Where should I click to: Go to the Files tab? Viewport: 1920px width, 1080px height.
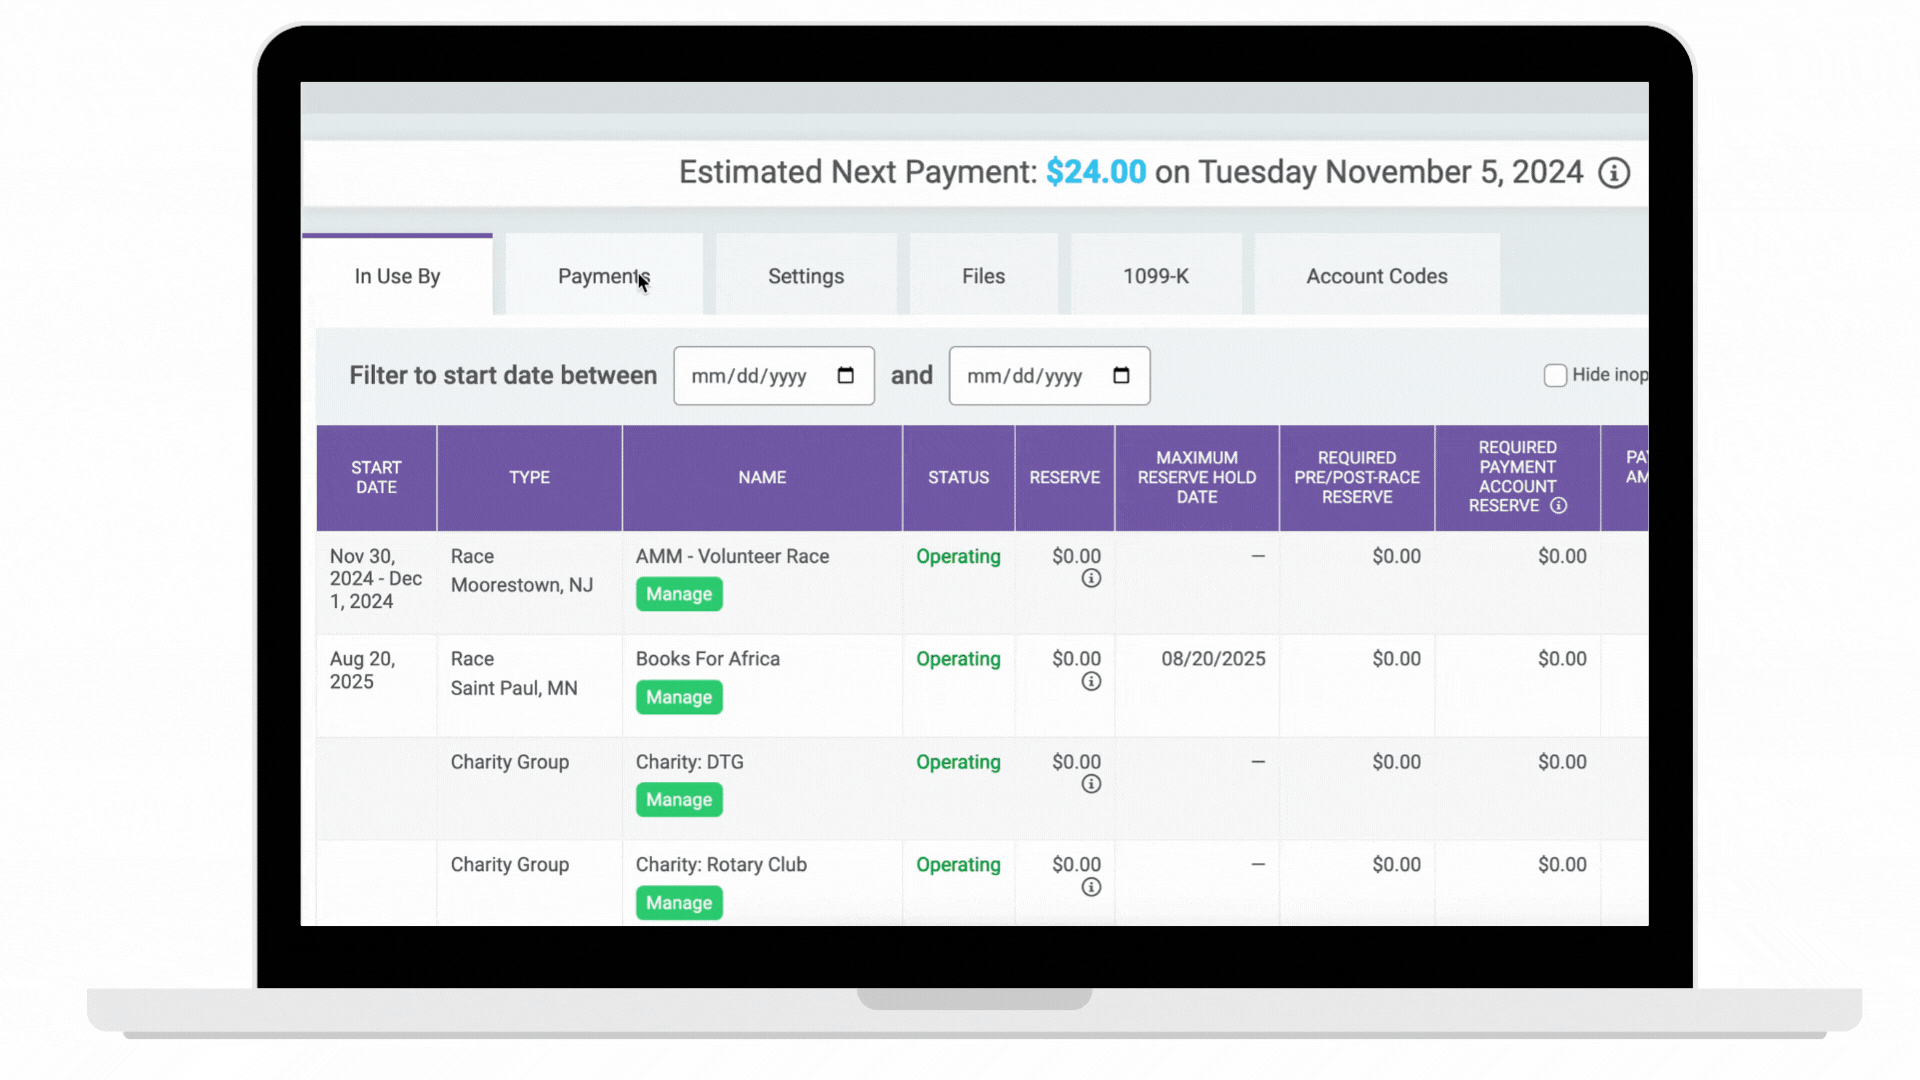983,276
